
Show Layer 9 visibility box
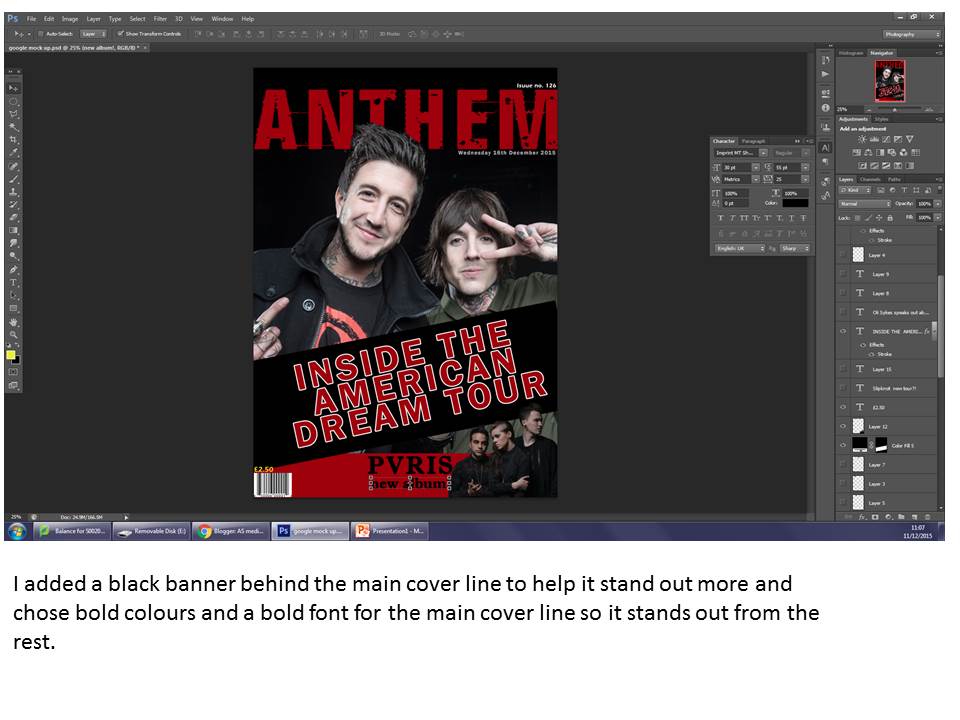coord(843,274)
